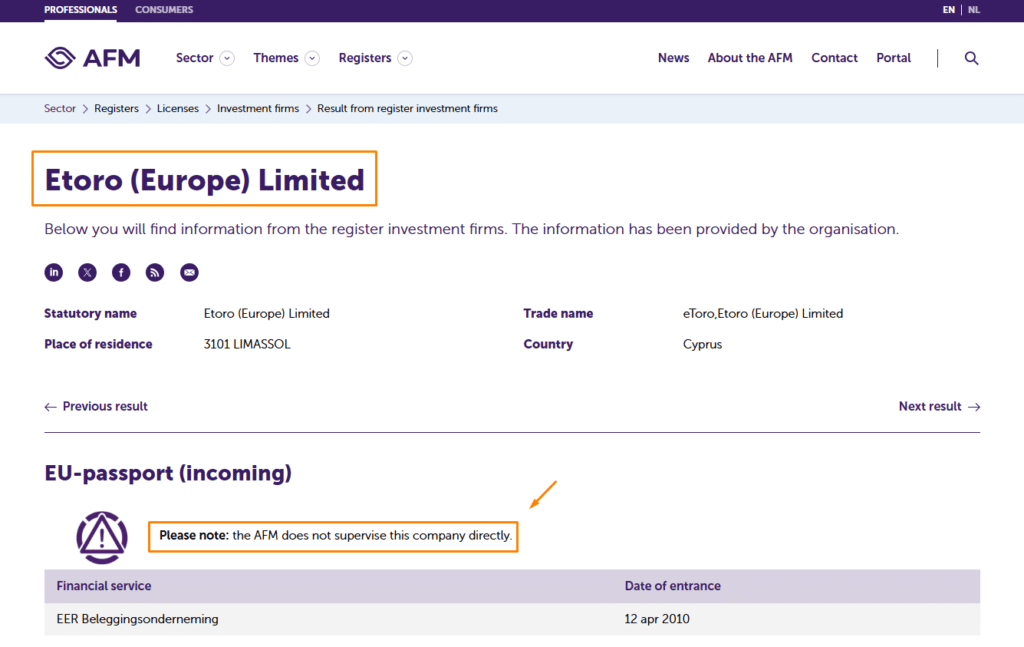Expand the Themes dropdown menu

tap(286, 58)
